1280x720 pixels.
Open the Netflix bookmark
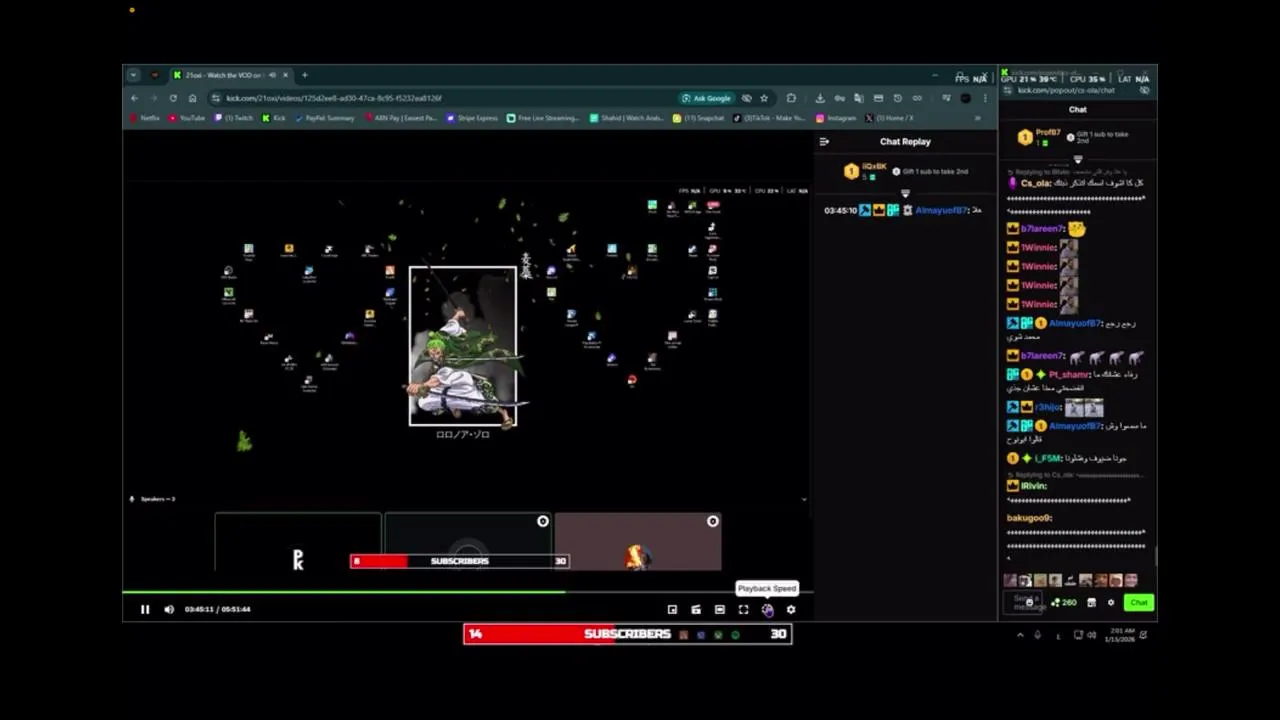(145, 118)
